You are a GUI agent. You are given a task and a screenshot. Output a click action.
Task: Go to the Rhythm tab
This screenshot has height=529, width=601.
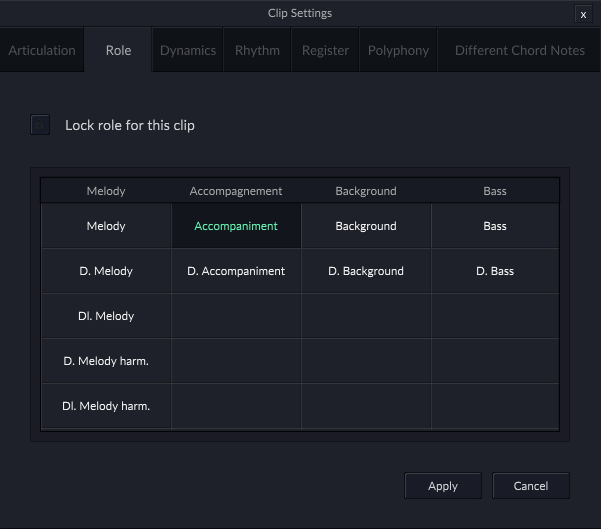click(257, 51)
